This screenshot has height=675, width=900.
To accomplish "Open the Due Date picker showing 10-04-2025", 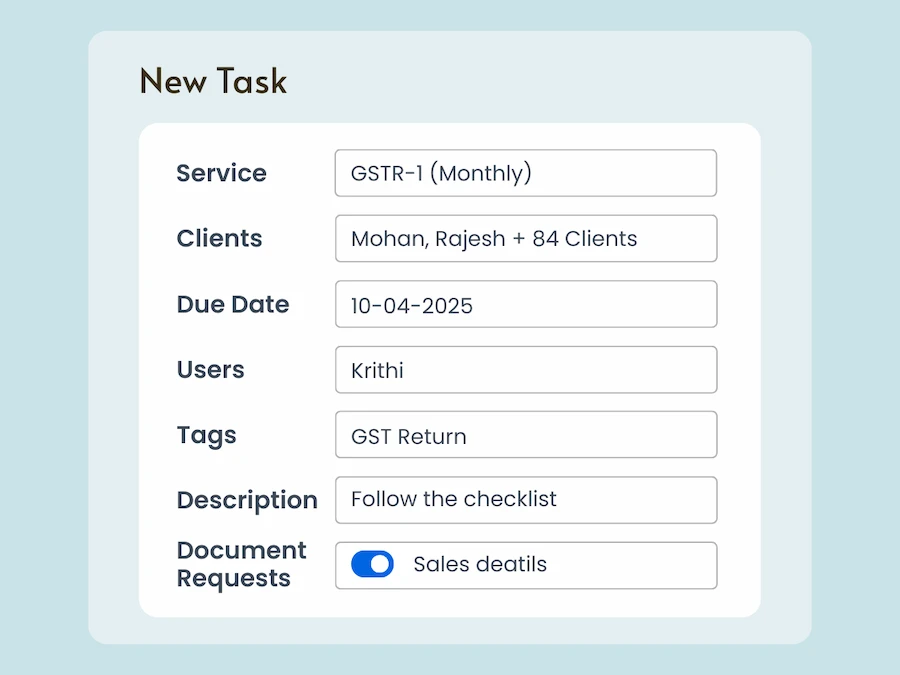I will pyautogui.click(x=526, y=304).
